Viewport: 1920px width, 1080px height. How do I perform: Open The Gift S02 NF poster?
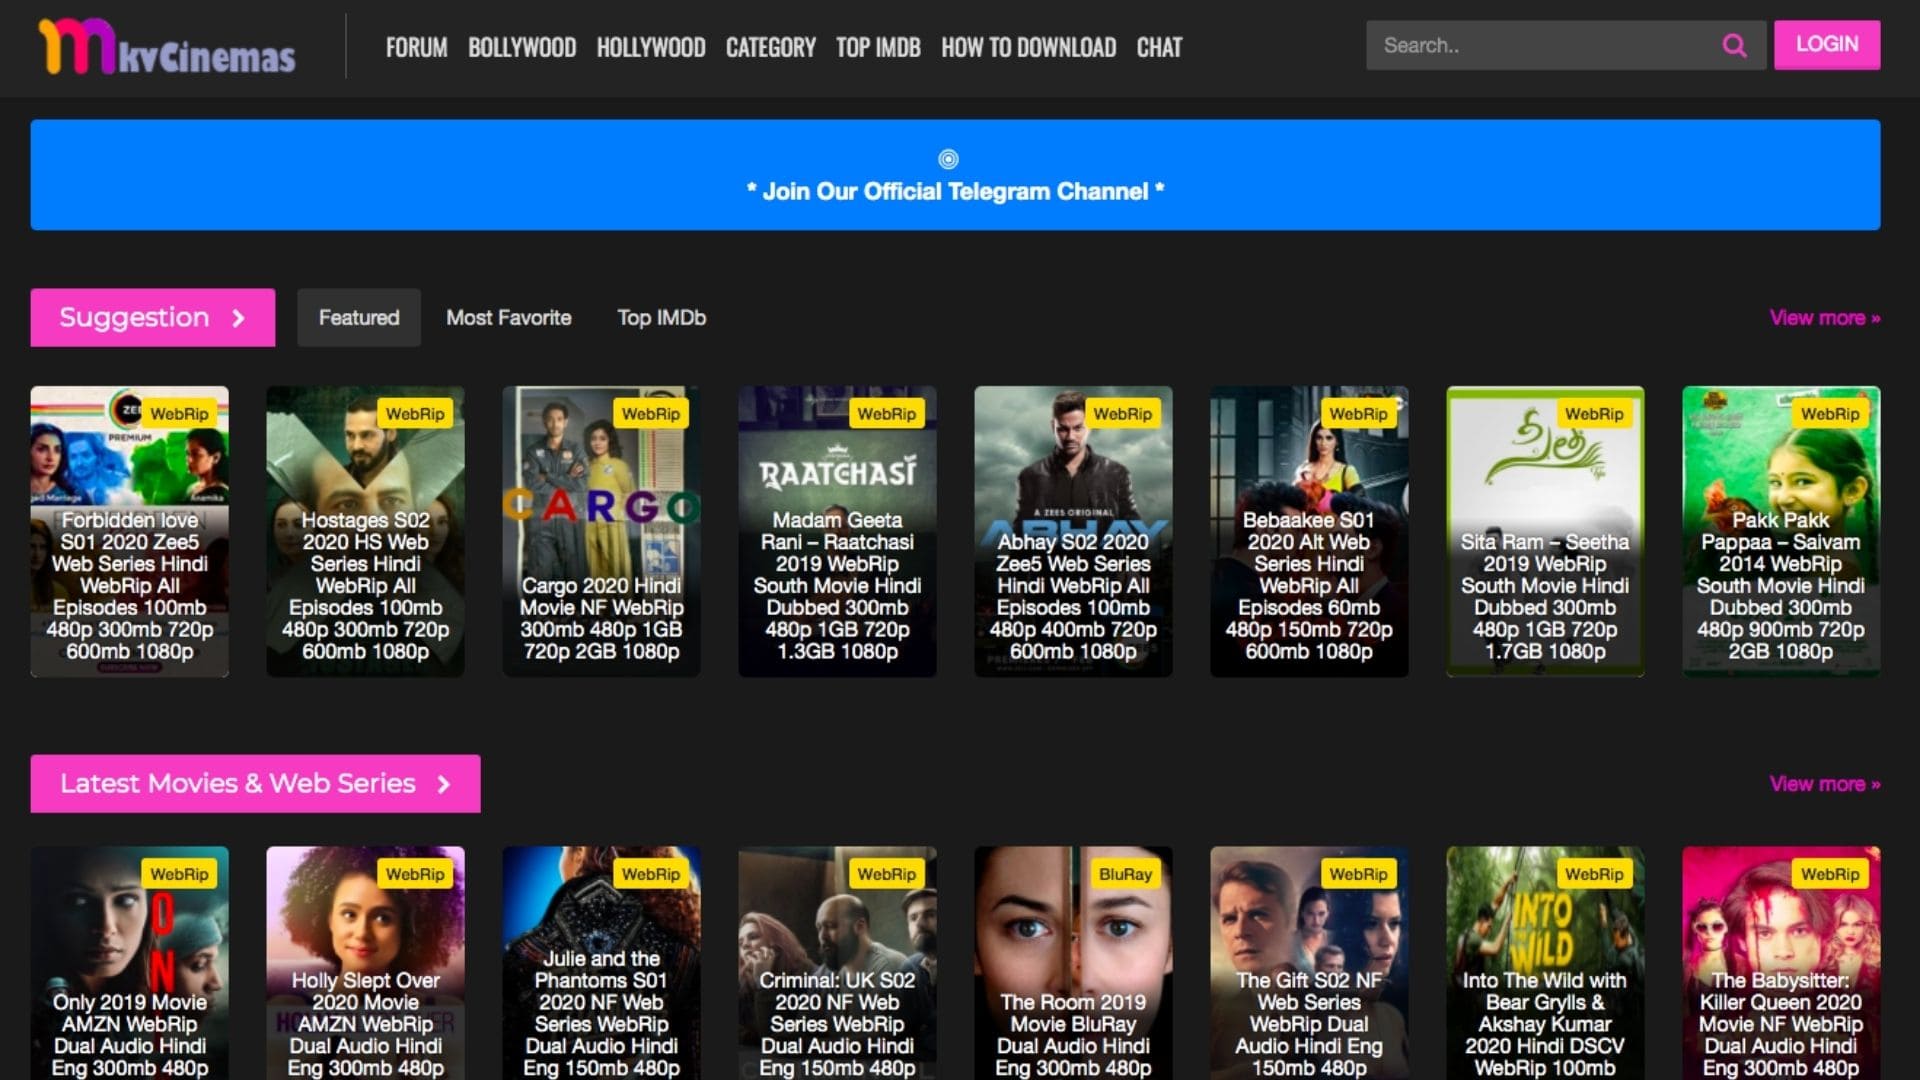1309,963
